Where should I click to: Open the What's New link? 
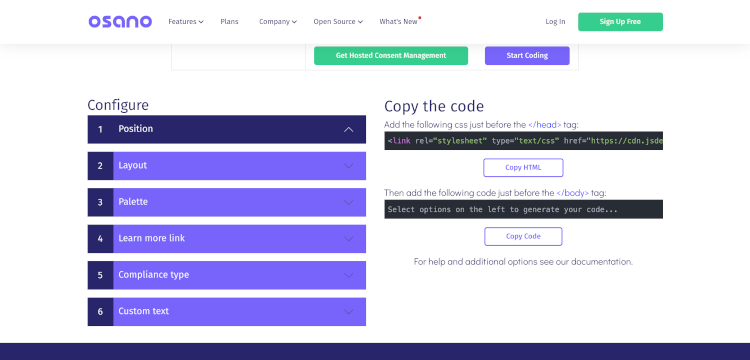[x=399, y=22]
